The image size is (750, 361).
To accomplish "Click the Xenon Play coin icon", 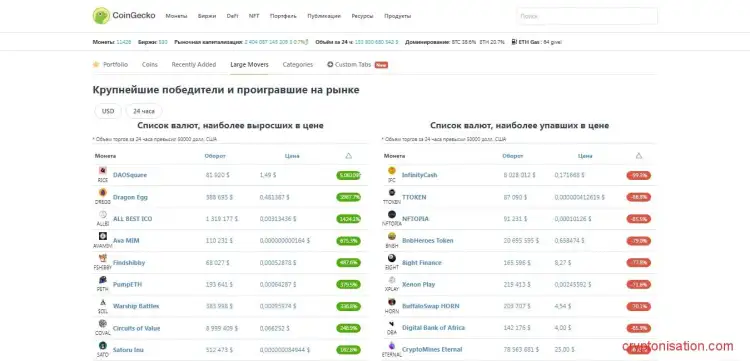I will tap(392, 280).
